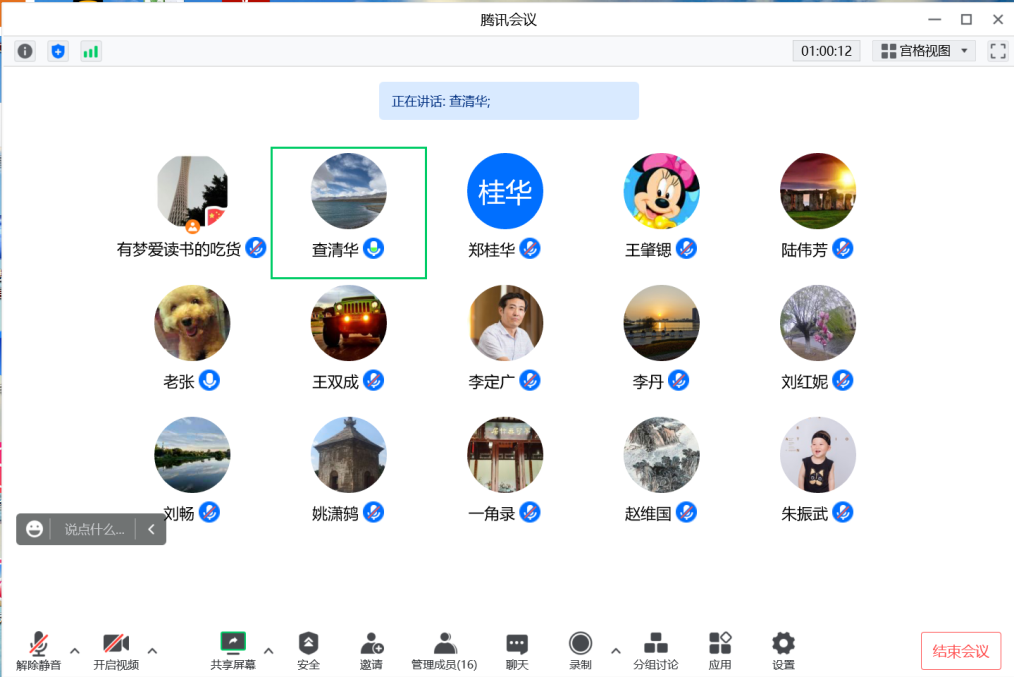The image size is (1014, 677).
Task: Start 录制 recording
Action: pos(580,650)
